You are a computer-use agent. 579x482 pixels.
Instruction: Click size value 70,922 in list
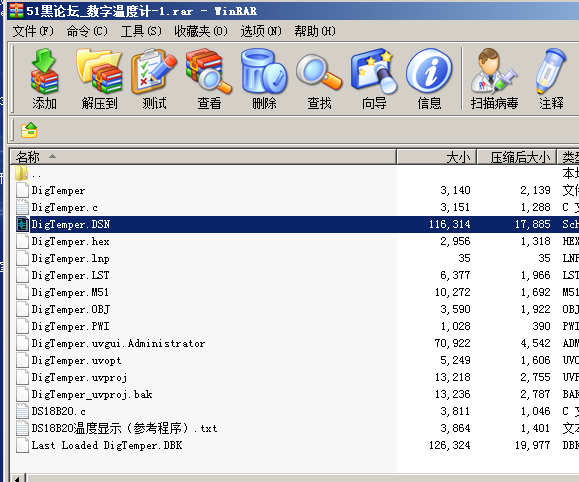pos(452,343)
